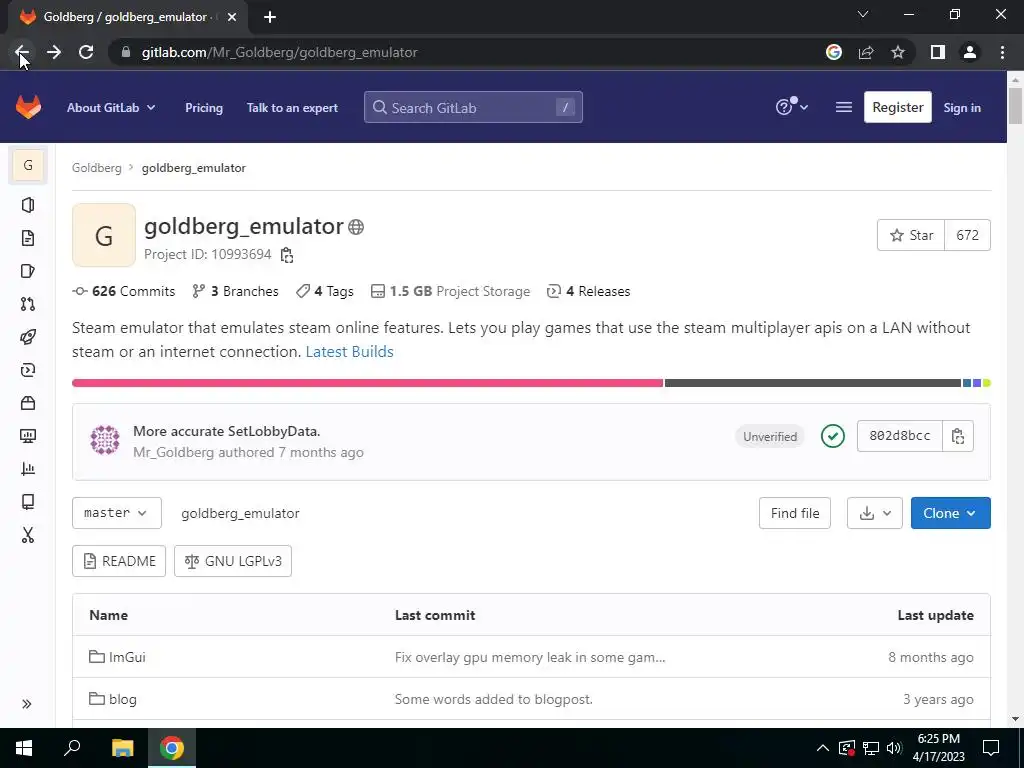The width and height of the screenshot is (1024, 768).
Task: Click the Find file button
Action: 795,513
